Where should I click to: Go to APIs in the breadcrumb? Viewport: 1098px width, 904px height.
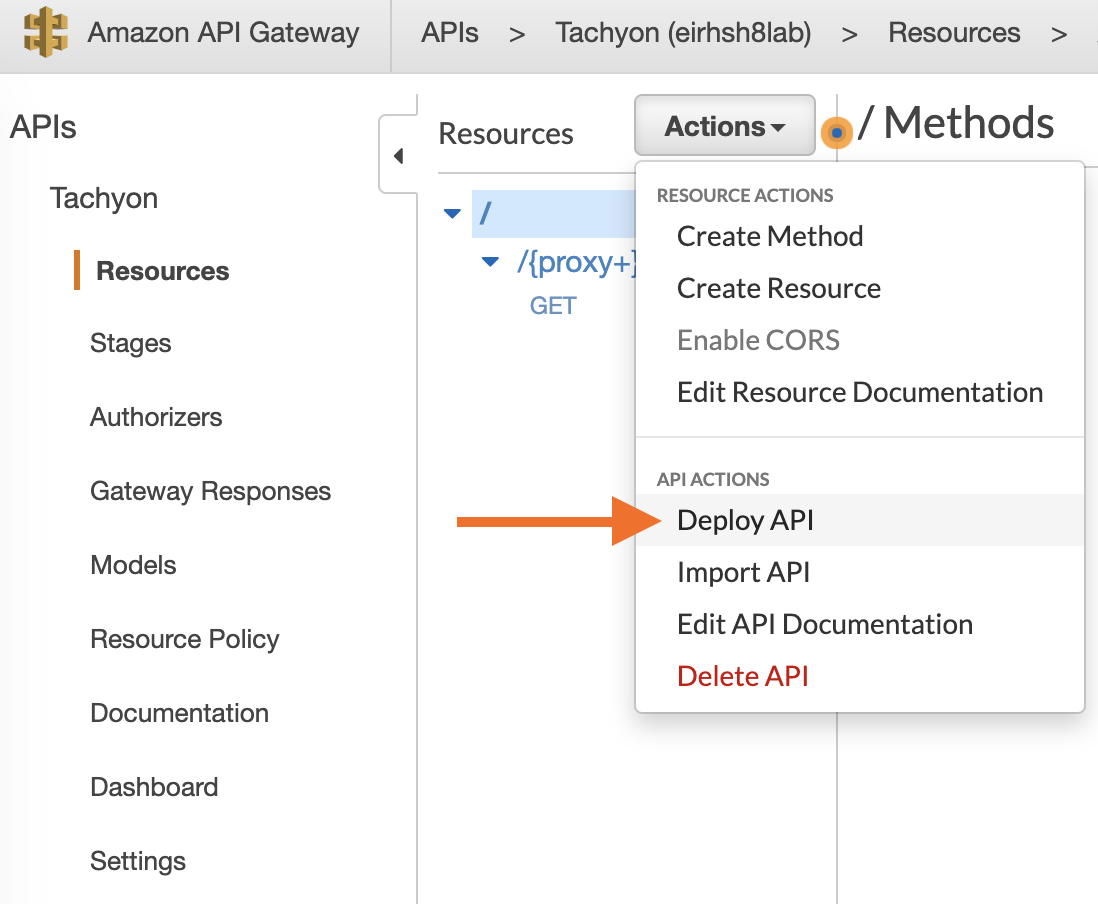(x=450, y=33)
